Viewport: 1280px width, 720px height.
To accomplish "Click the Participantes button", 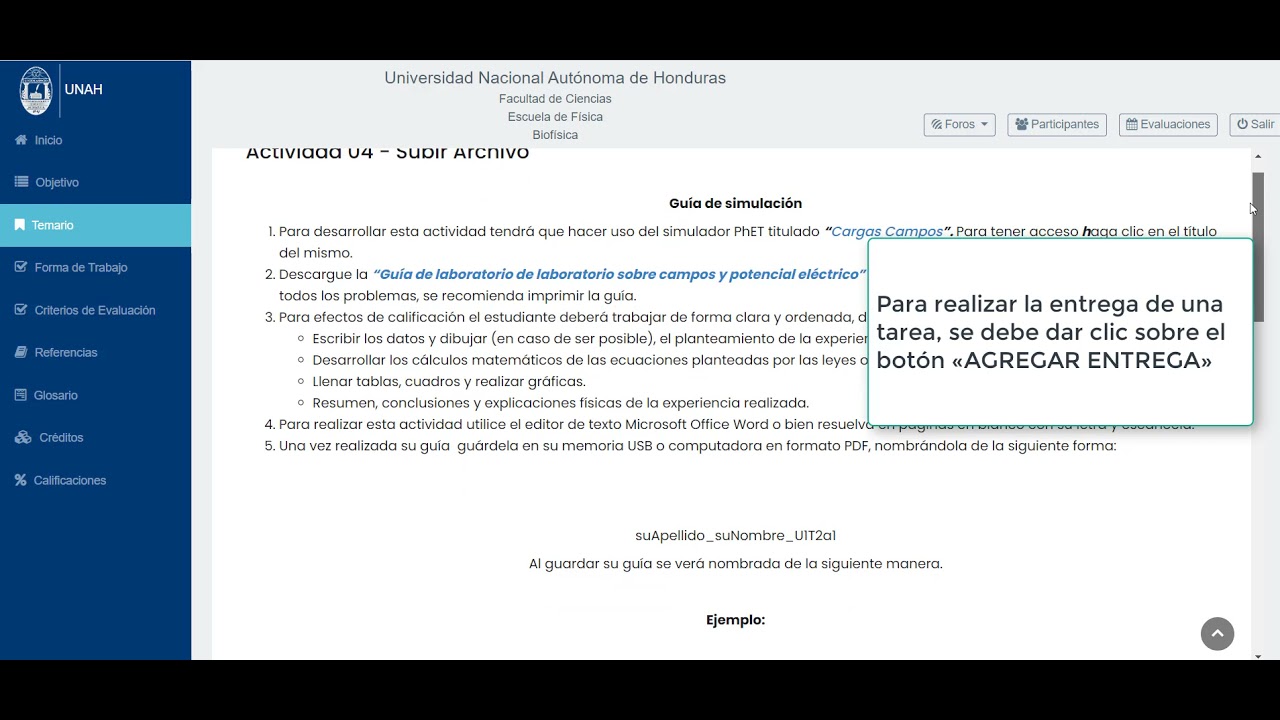I will point(1057,124).
